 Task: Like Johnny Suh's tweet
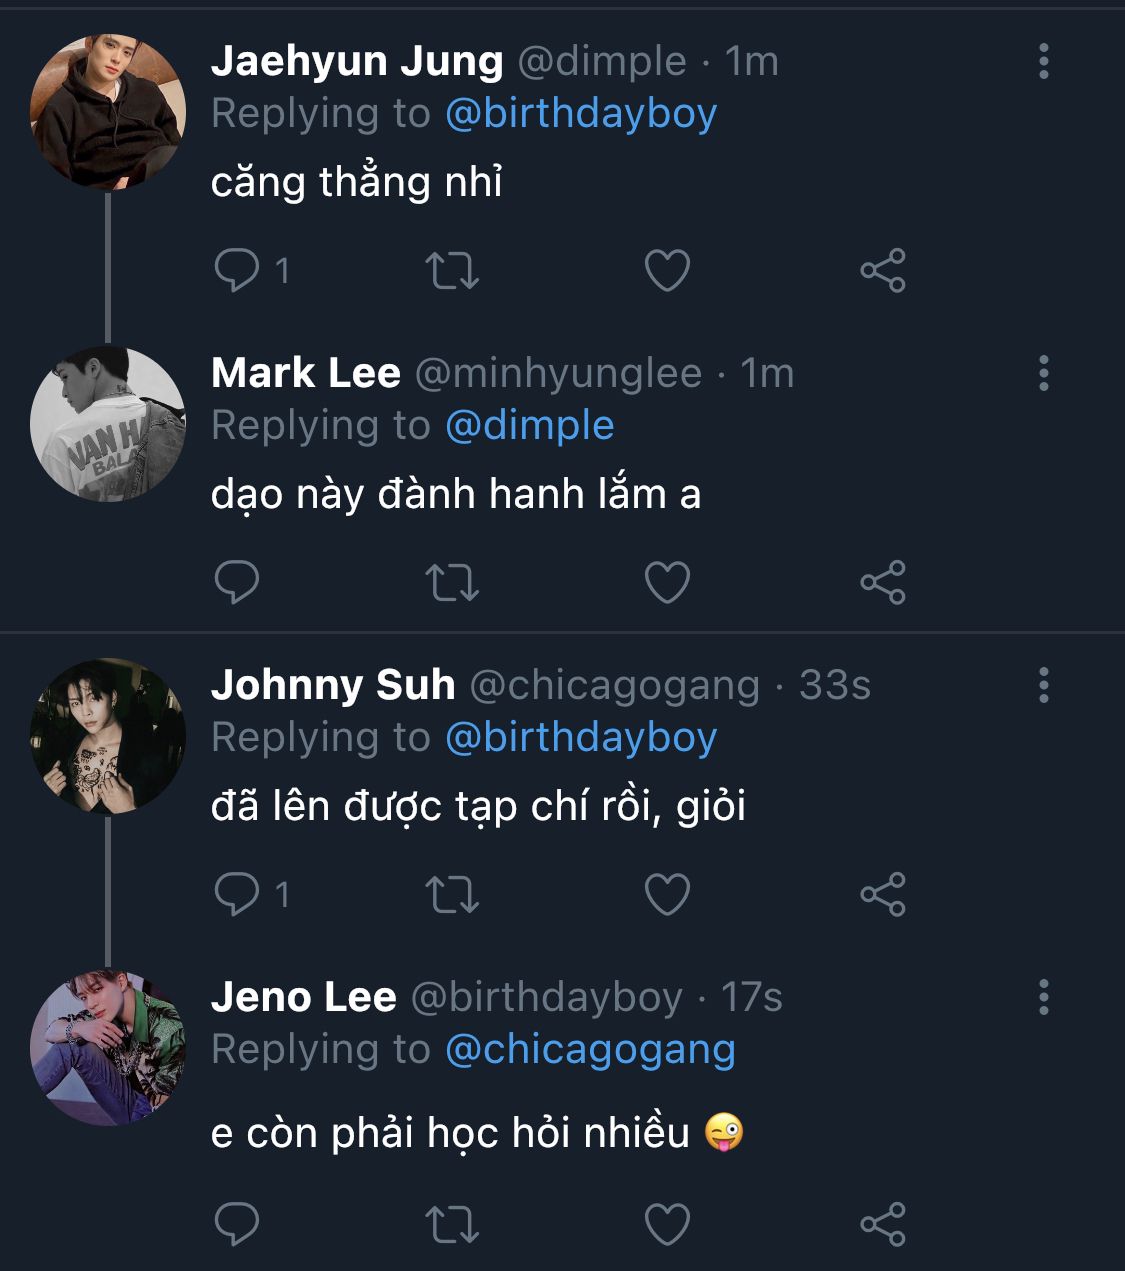(x=667, y=894)
